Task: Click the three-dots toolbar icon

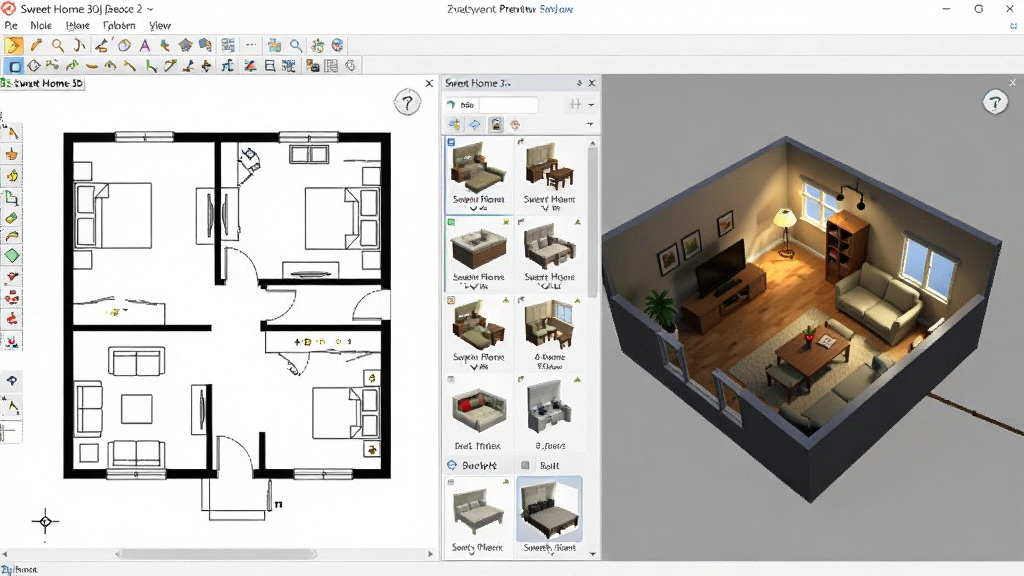Action: coord(251,45)
